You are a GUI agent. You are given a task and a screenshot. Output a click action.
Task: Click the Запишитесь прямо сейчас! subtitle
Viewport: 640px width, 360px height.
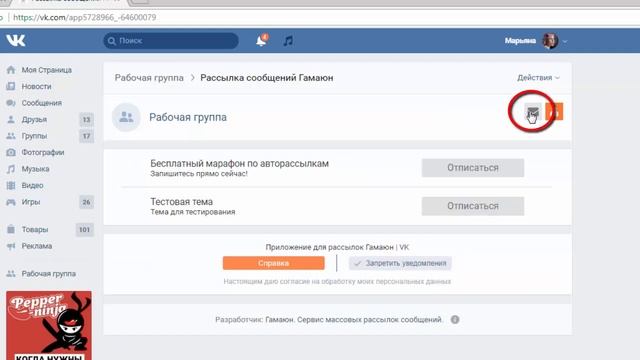[x=199, y=174]
